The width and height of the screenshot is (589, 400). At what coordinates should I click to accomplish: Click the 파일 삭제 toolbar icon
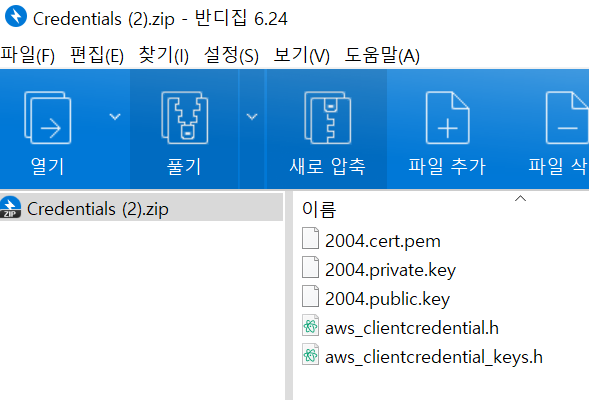[x=567, y=118]
